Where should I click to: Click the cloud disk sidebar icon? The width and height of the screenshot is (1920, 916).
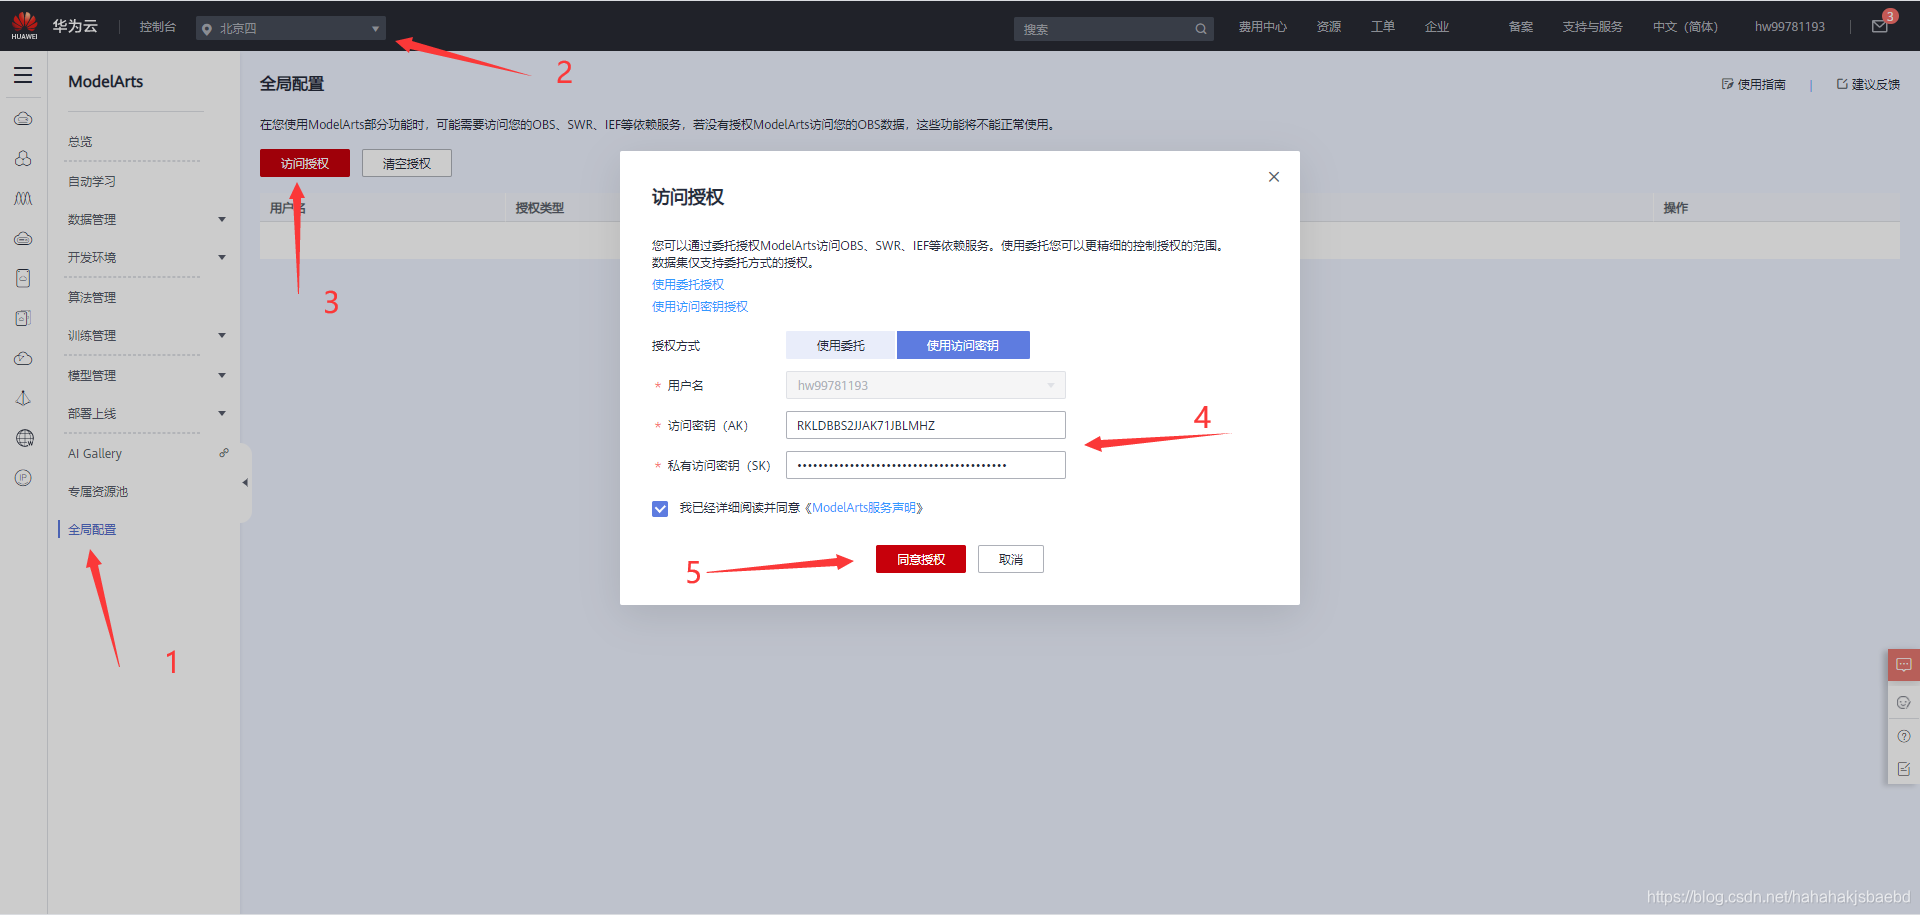tap(23, 239)
